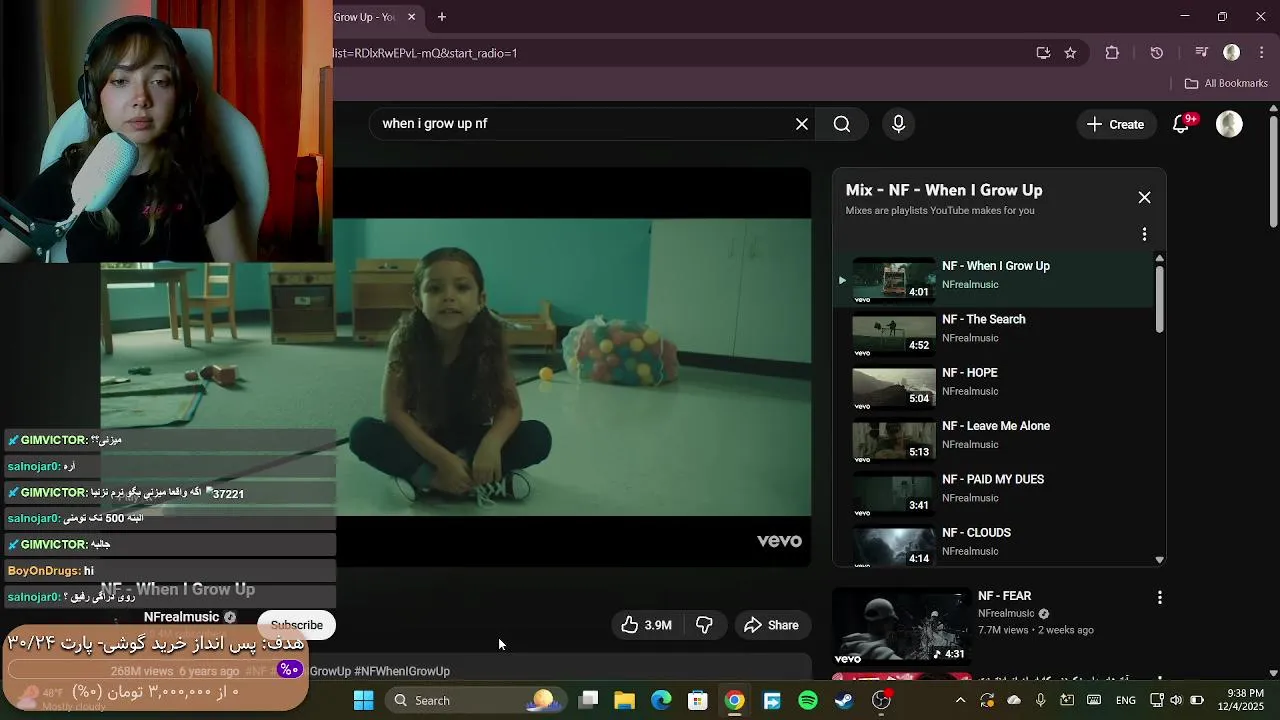This screenshot has height=720, width=1280.
Task: Like the video with 3.9M likes
Action: [646, 625]
